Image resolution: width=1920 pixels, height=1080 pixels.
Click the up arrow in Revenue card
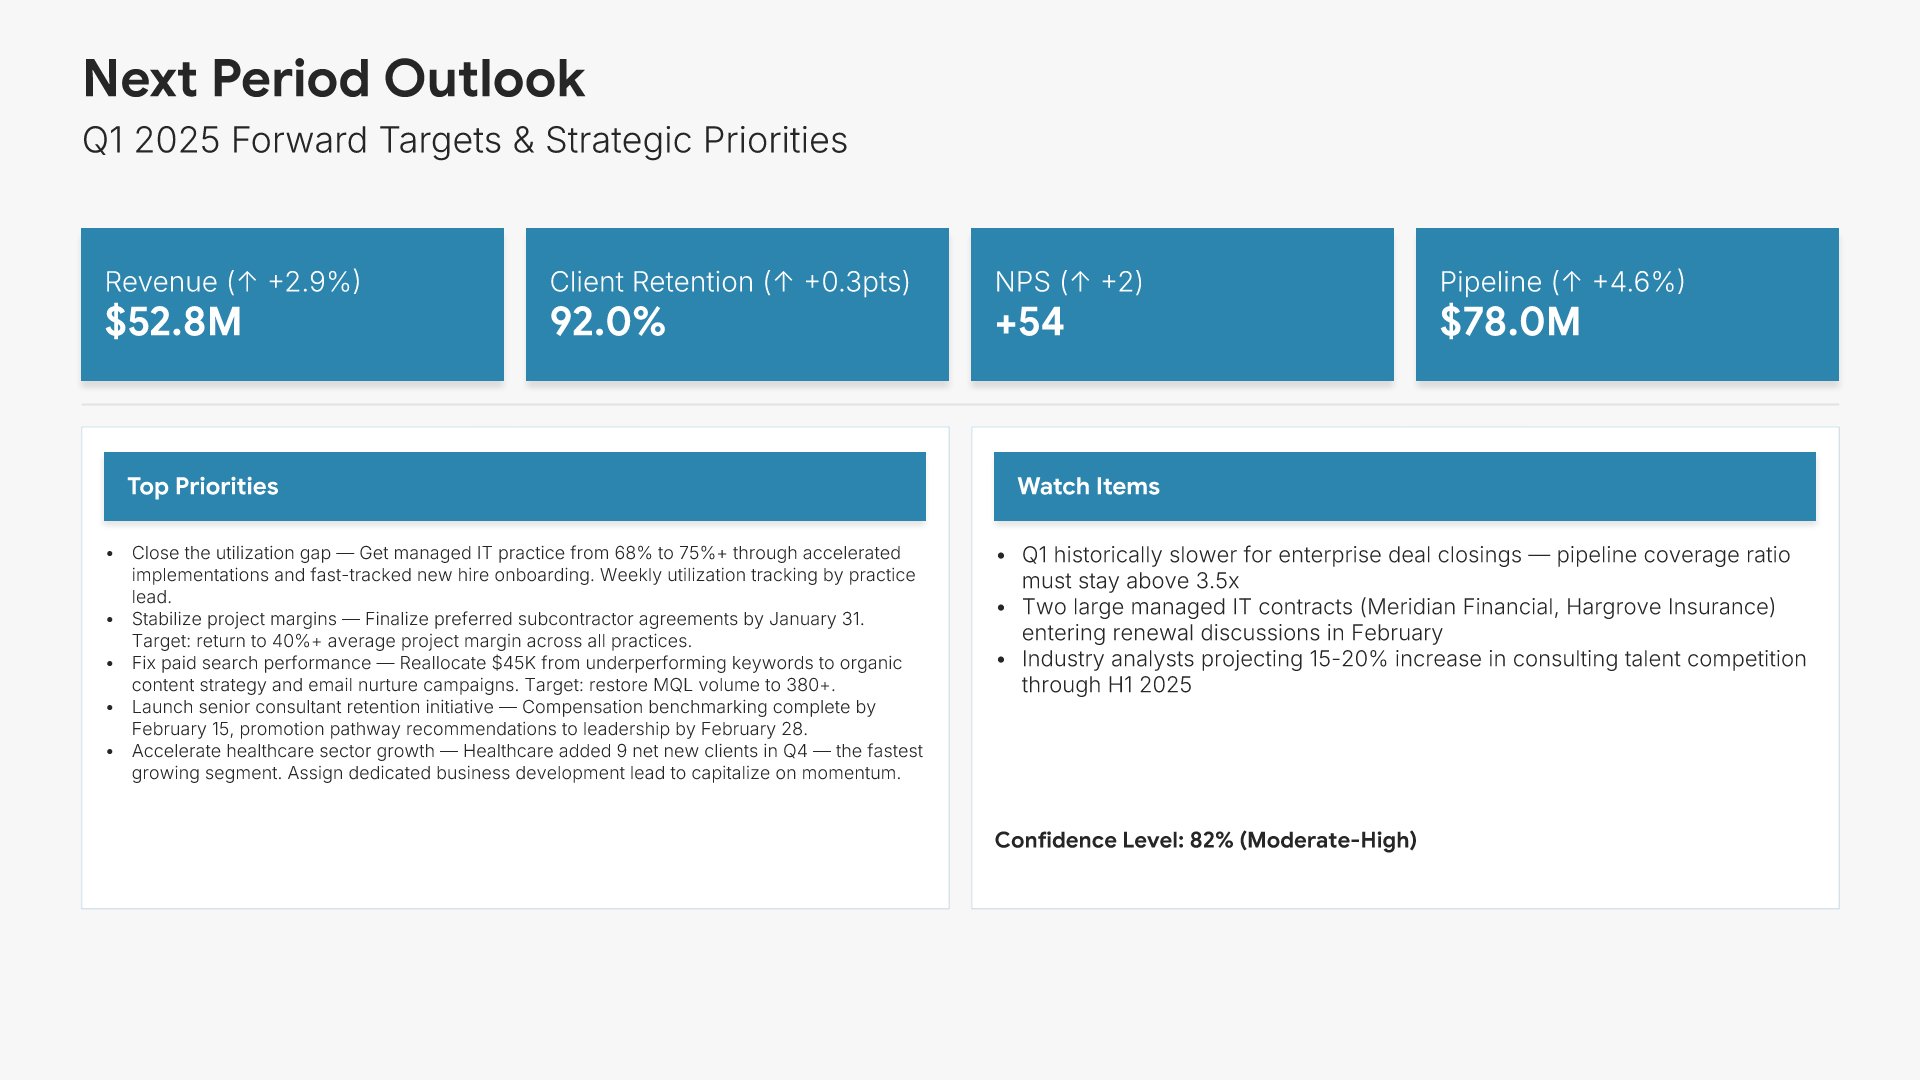(x=247, y=282)
